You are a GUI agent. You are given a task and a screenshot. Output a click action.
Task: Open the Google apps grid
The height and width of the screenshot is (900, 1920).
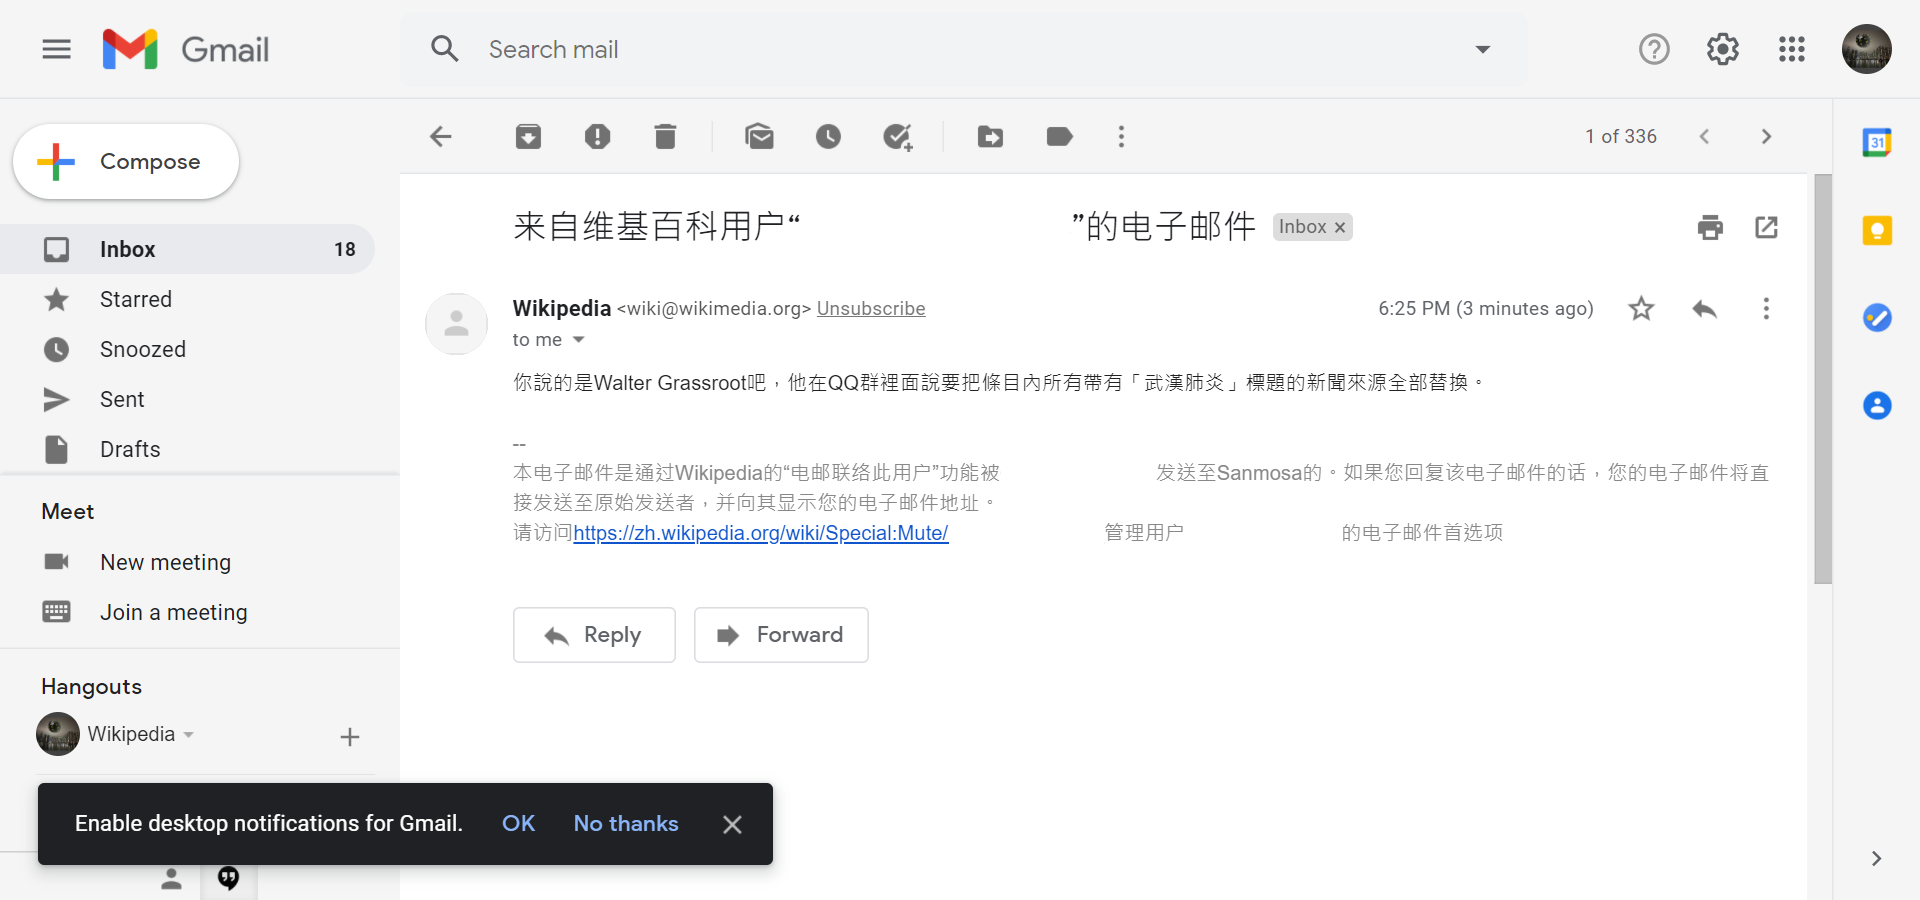pyautogui.click(x=1791, y=49)
